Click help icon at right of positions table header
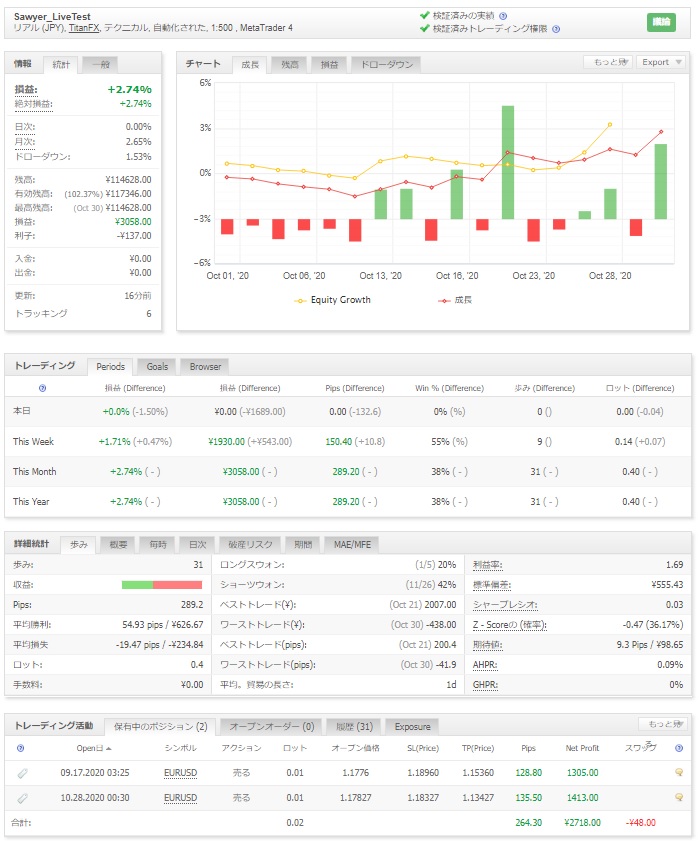The image size is (699, 841). click(x=679, y=747)
